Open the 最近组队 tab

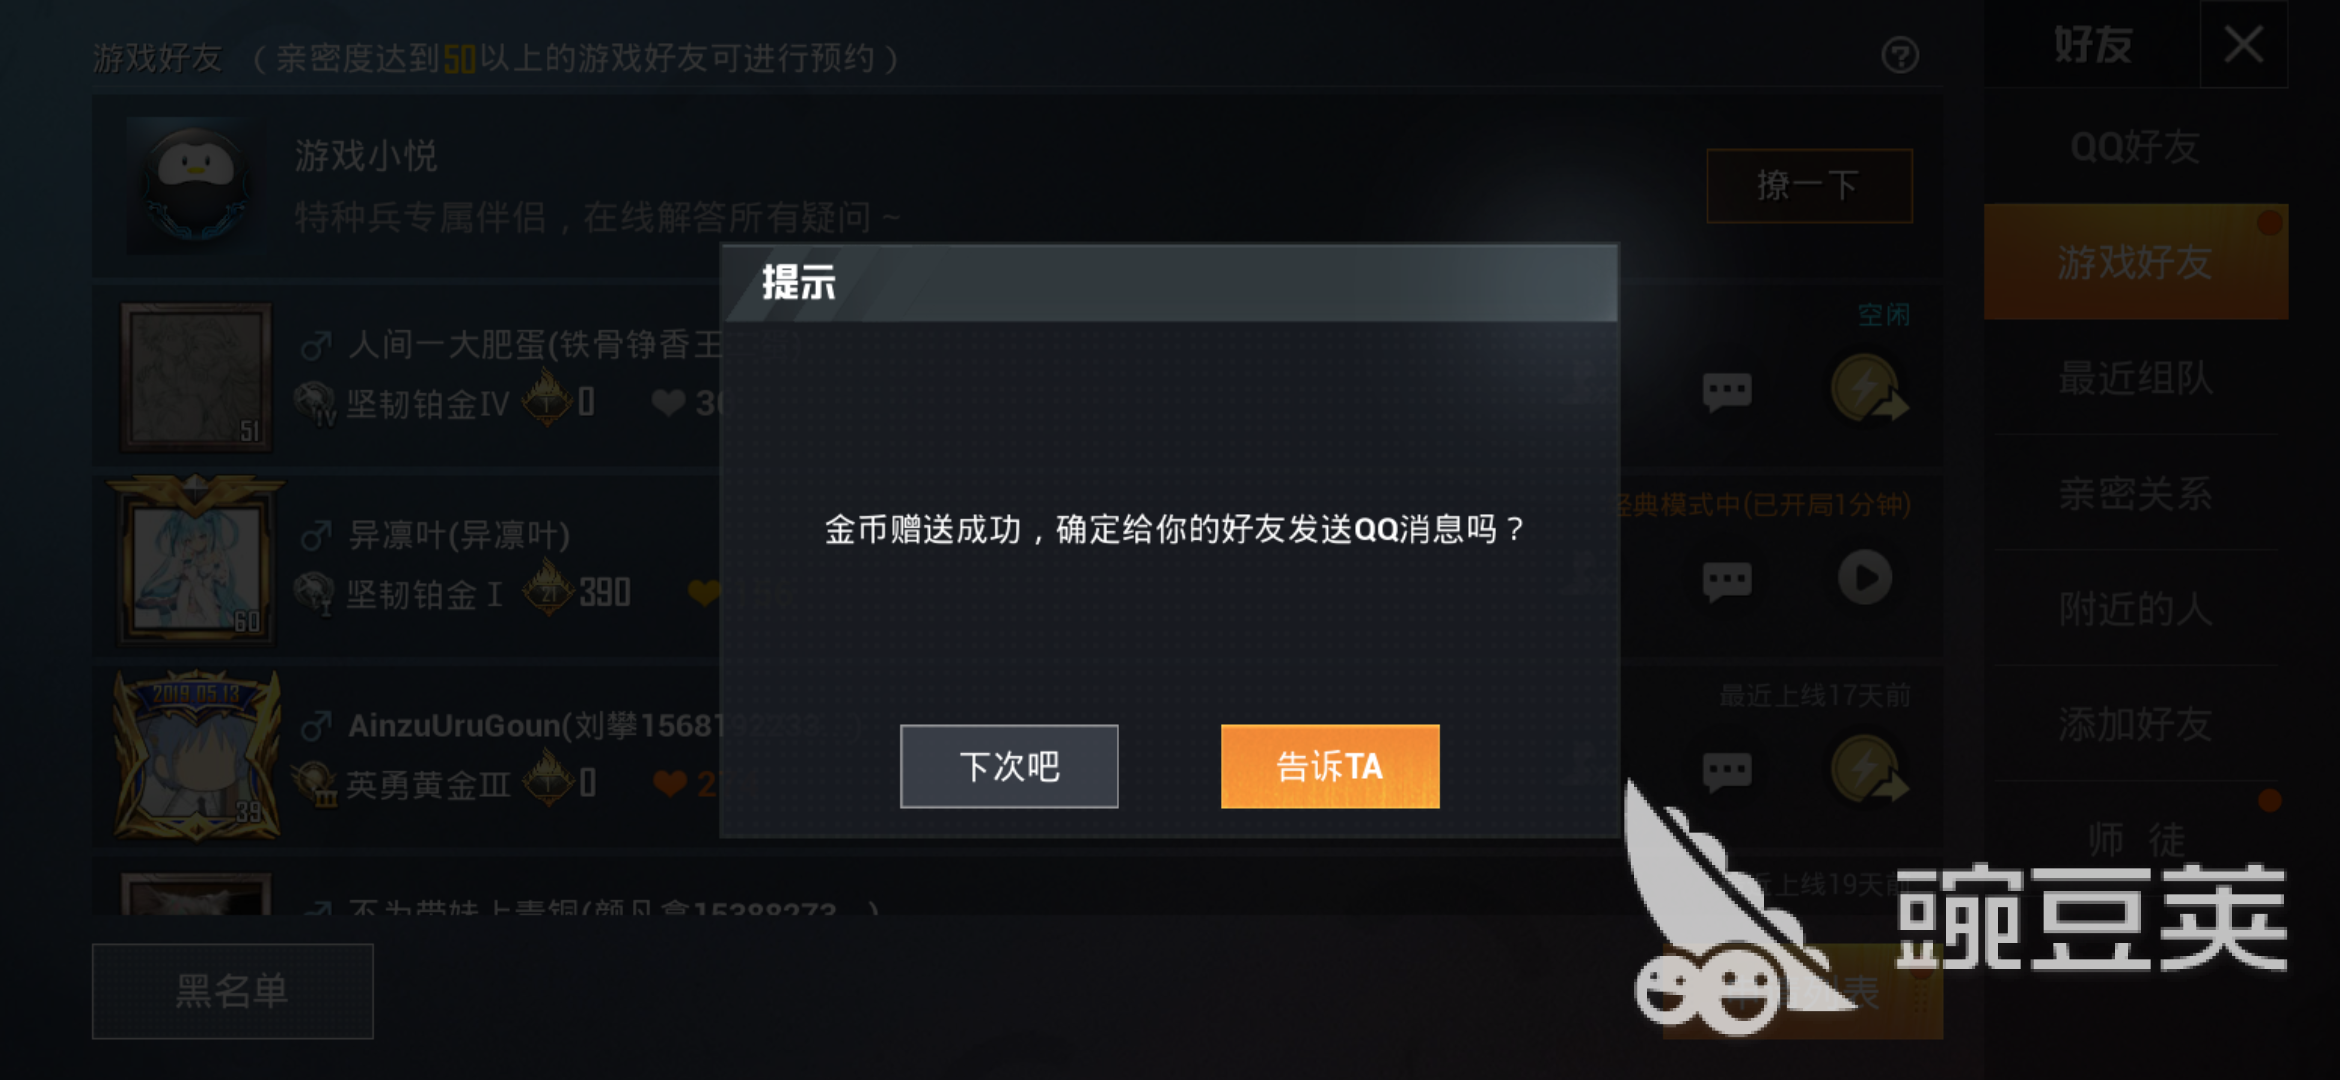coord(2135,378)
